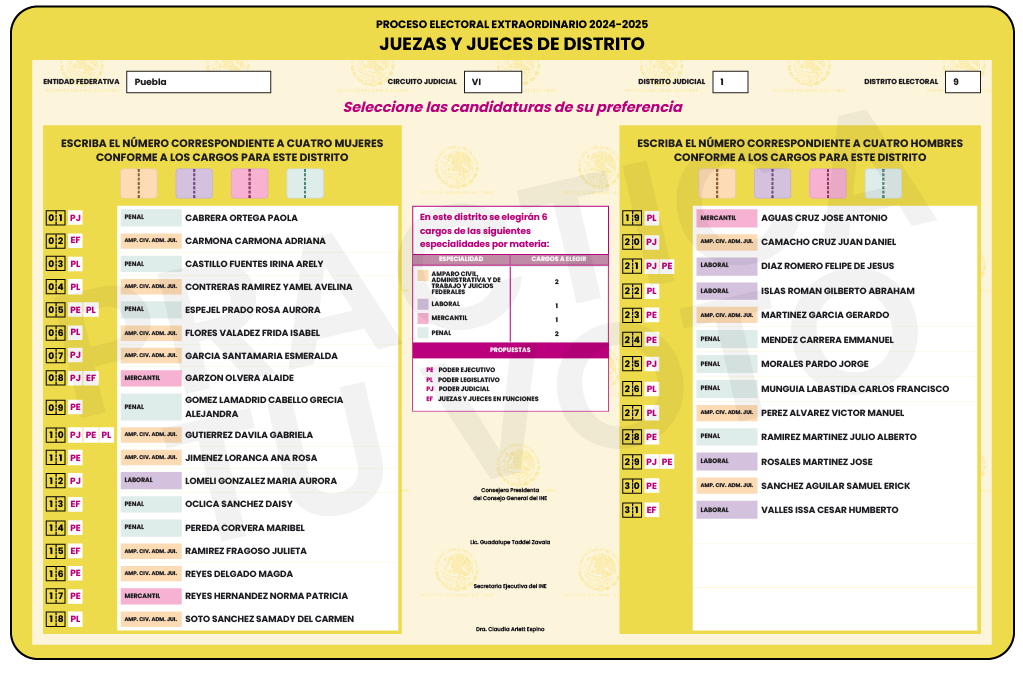The image size is (1023, 676).
Task: Select Garcia Santamaria Esmeralda
Action: tap(261, 356)
